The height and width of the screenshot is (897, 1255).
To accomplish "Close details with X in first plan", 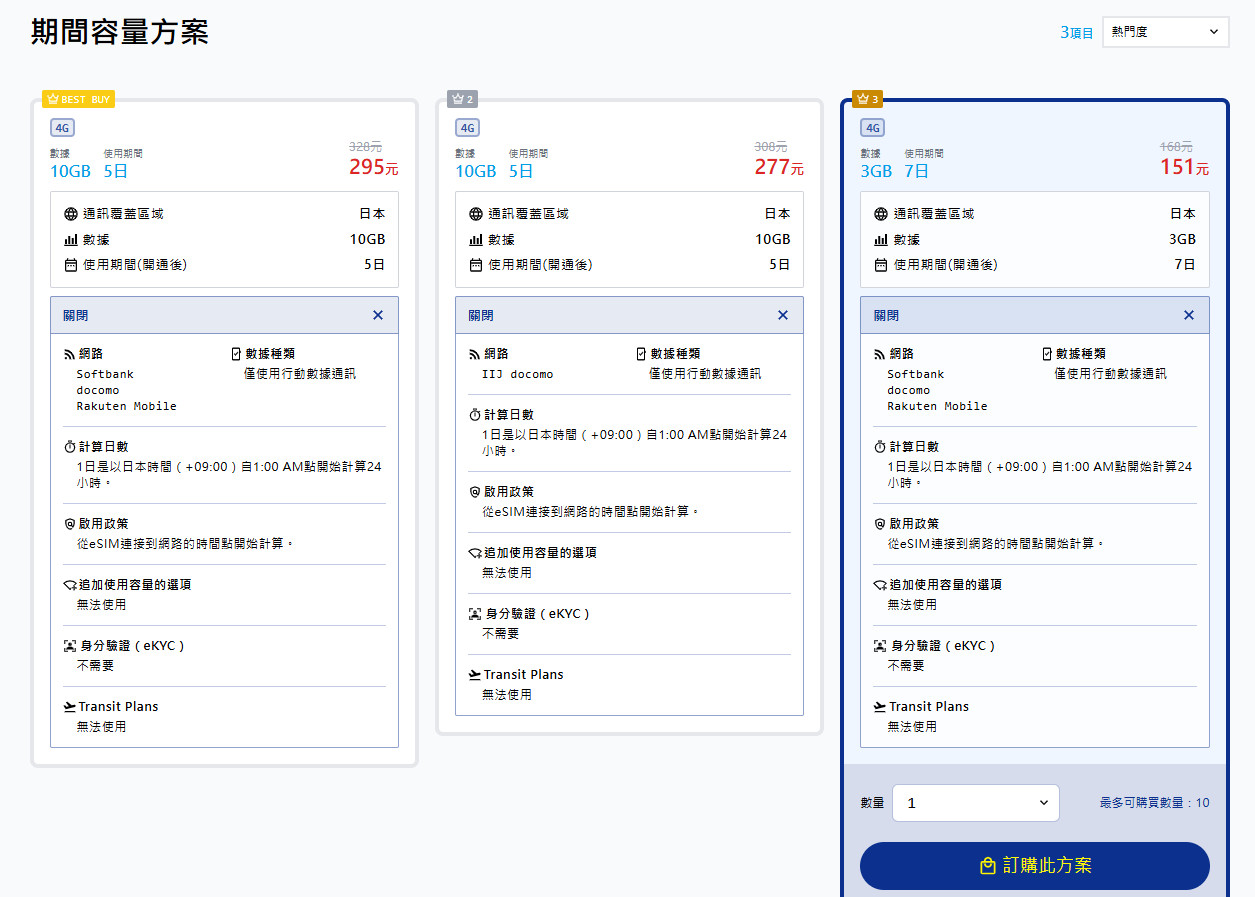I will click(378, 315).
